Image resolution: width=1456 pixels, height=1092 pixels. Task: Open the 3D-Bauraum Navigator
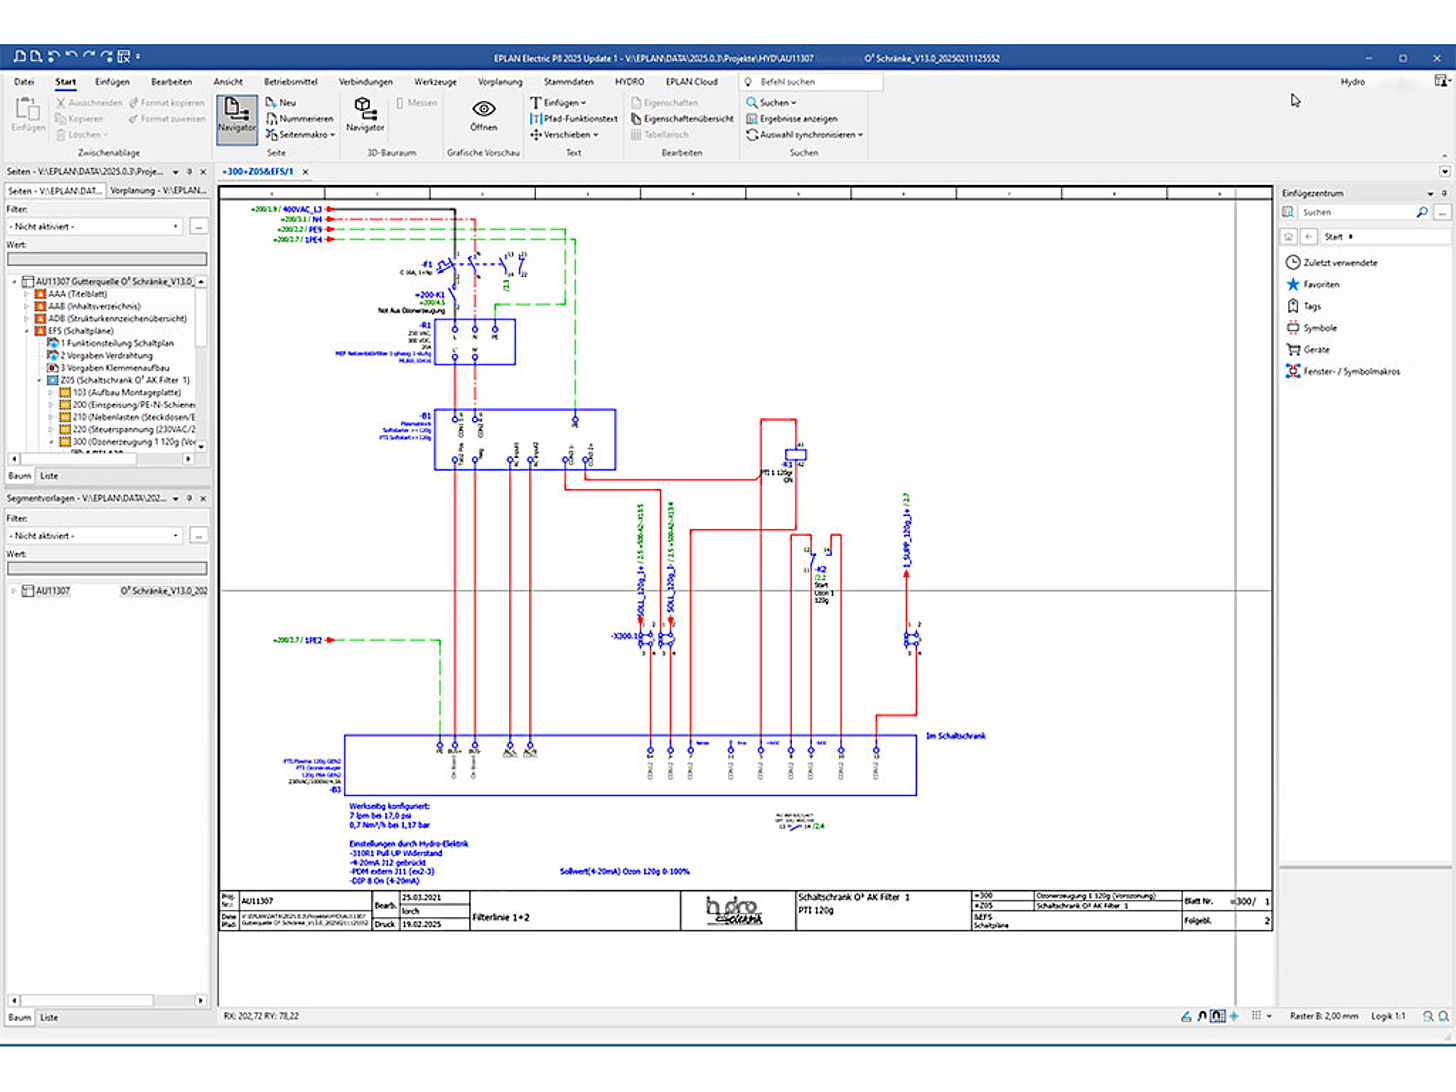click(x=365, y=114)
